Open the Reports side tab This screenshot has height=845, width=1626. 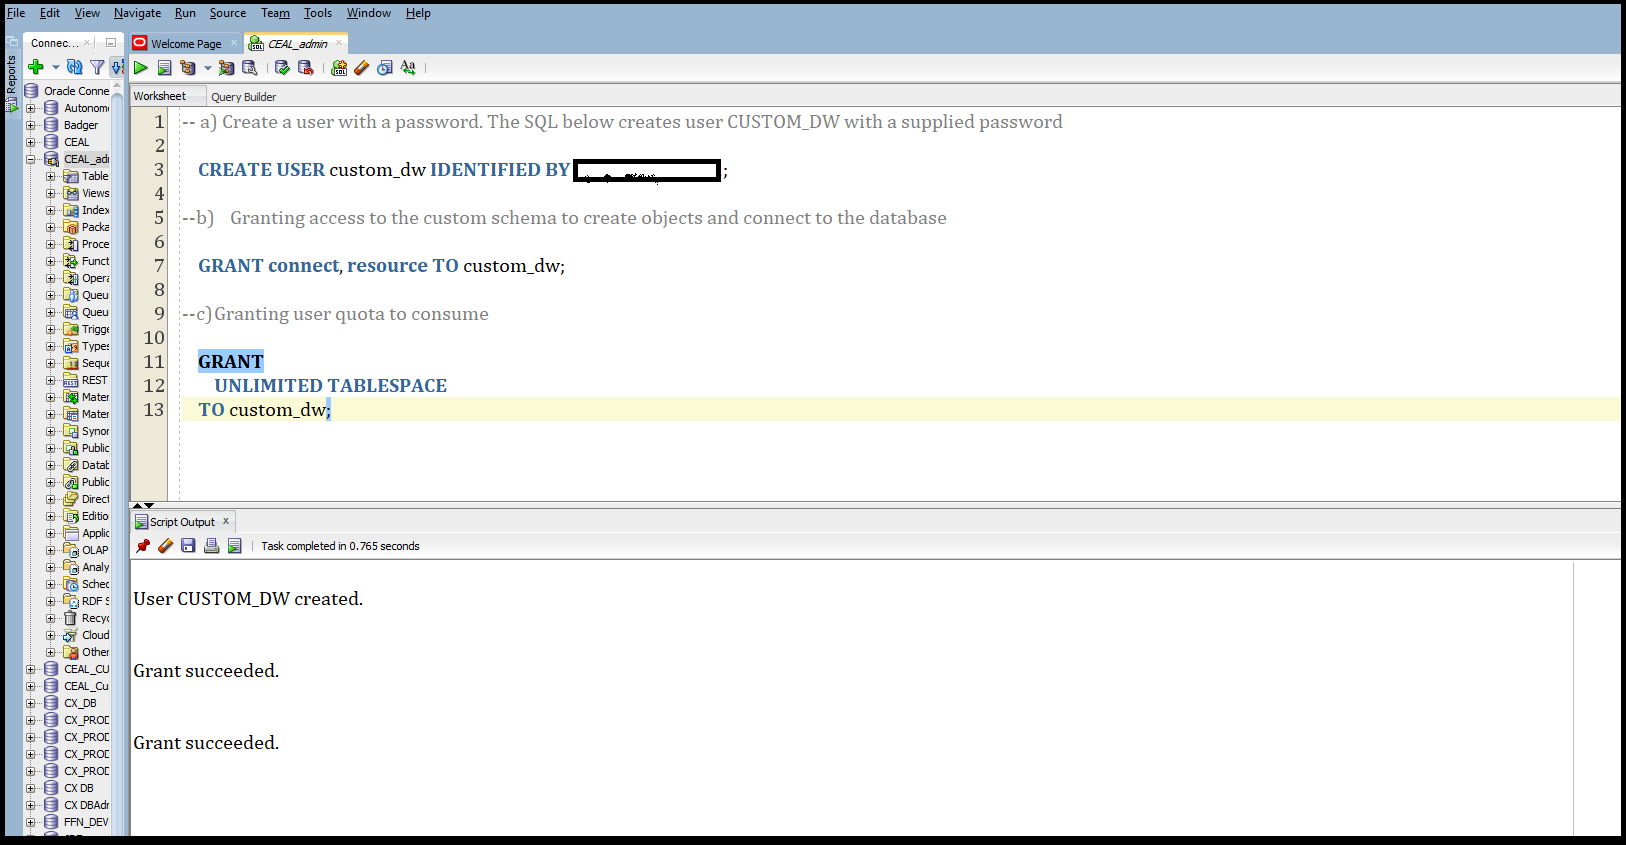(x=11, y=82)
